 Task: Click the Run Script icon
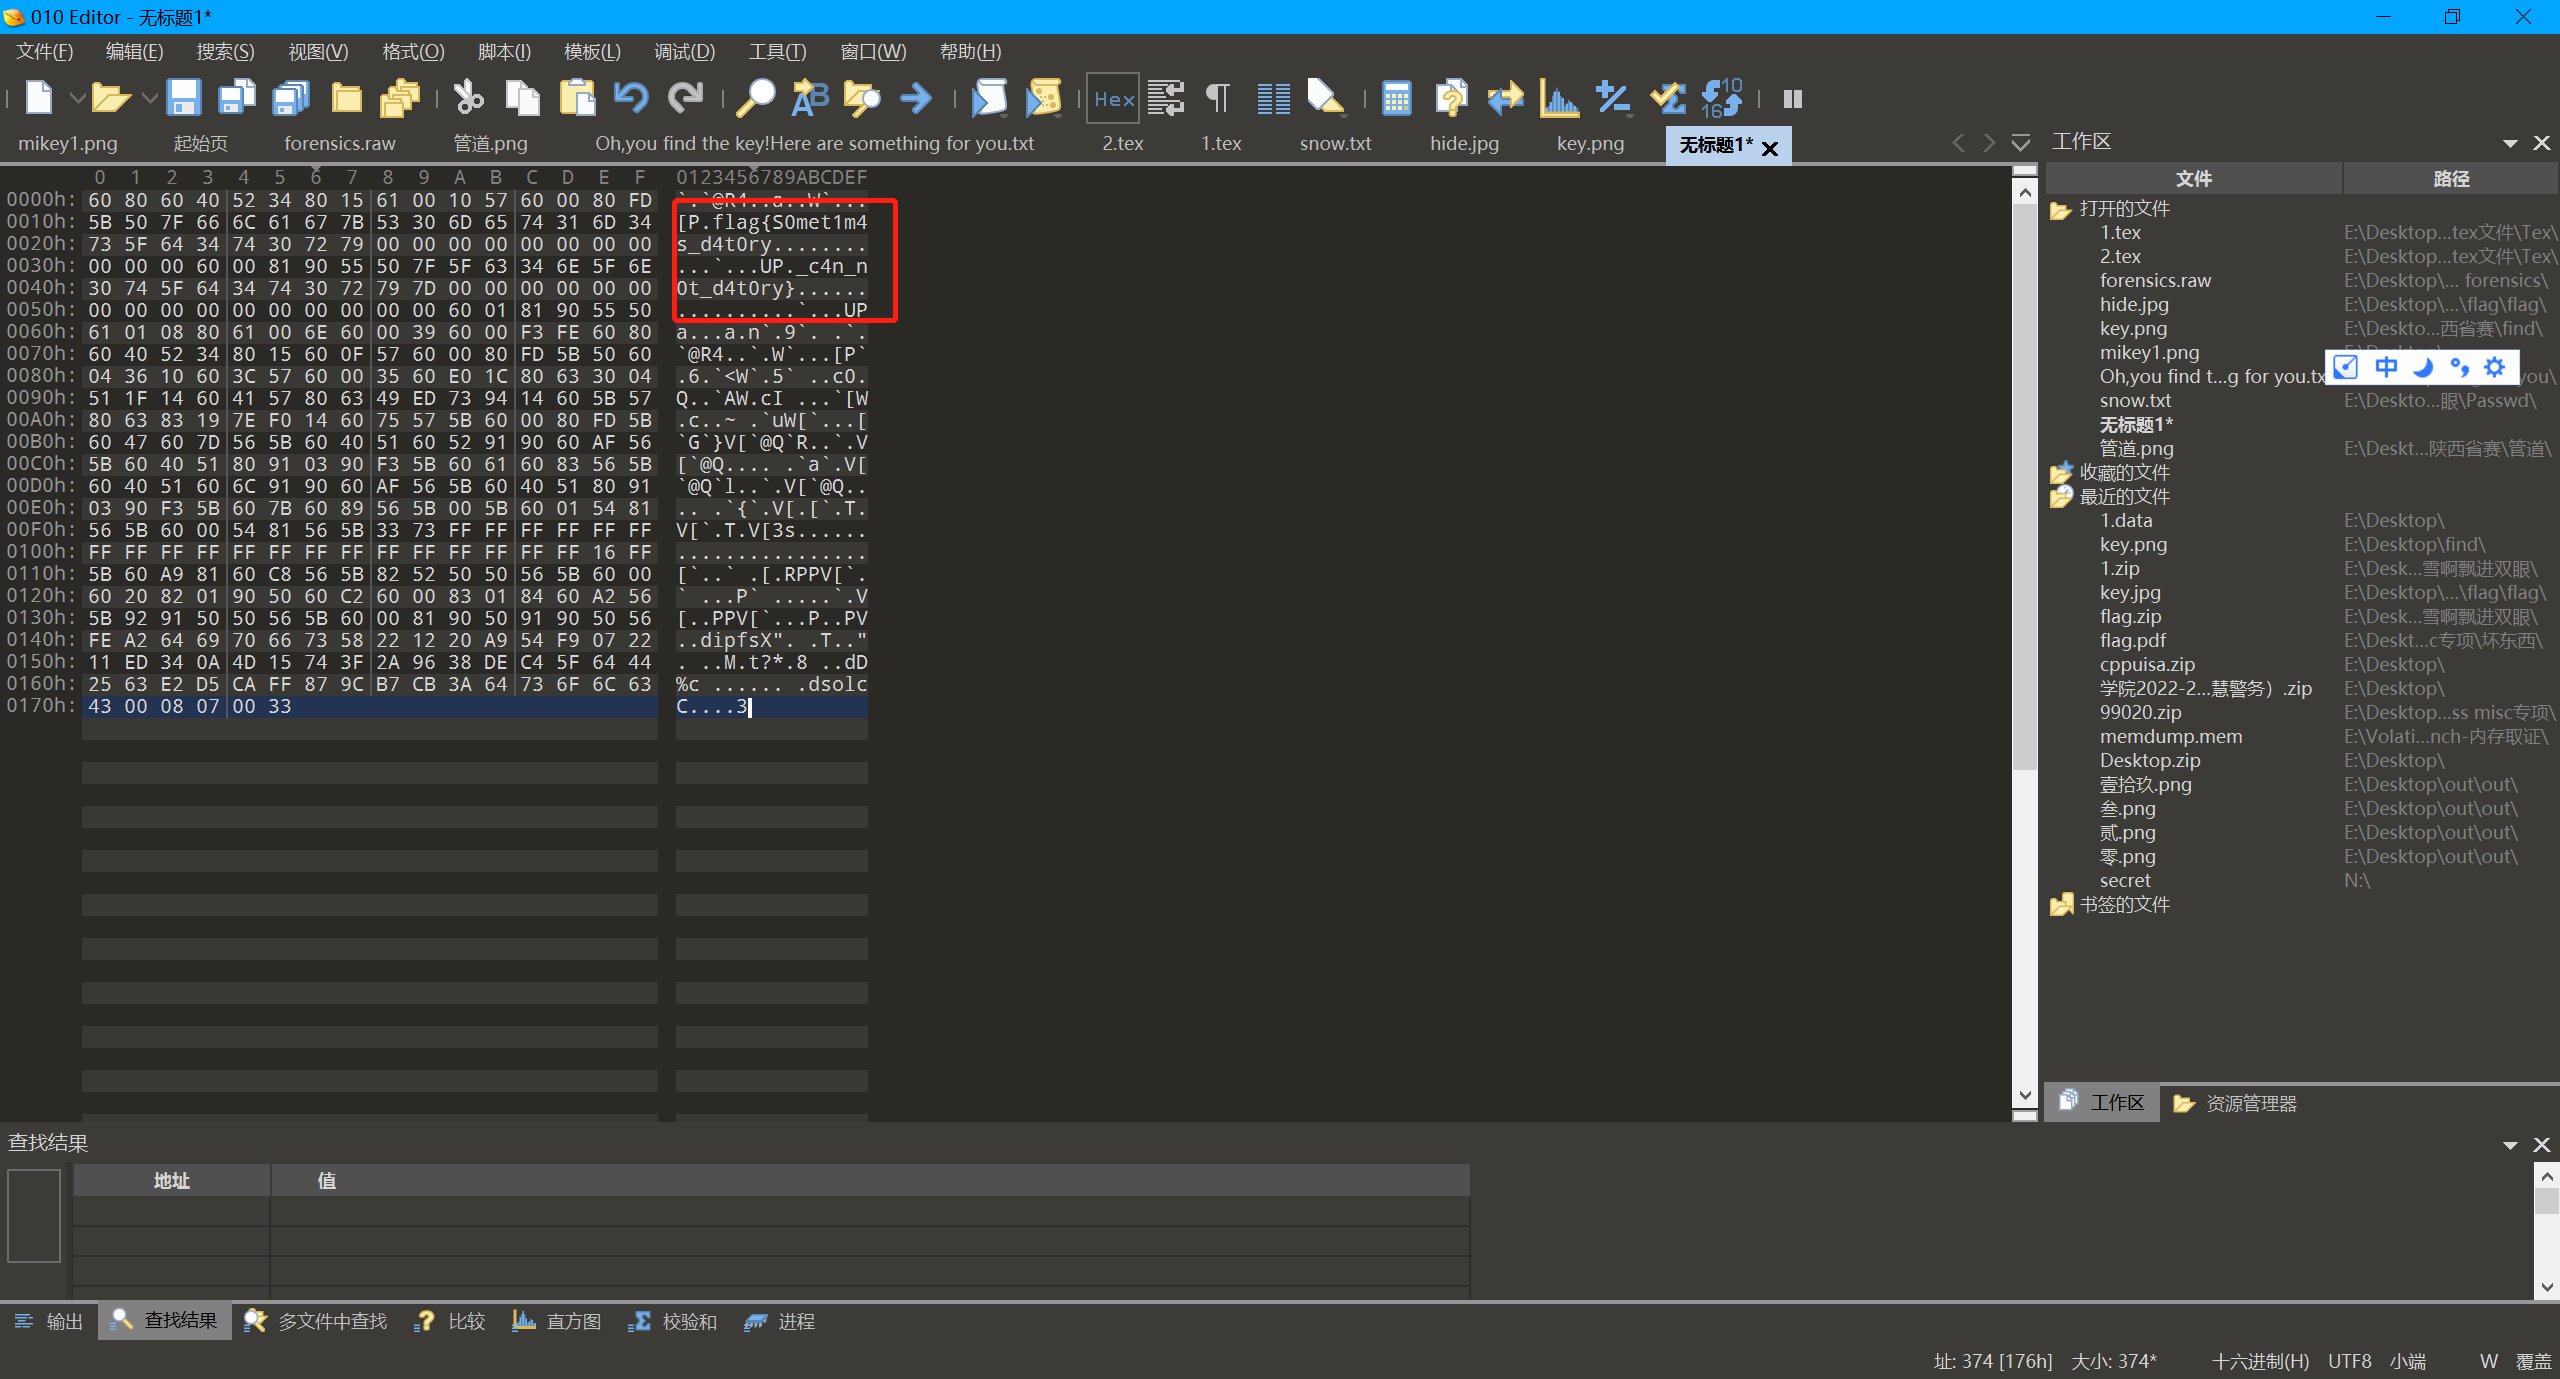tap(989, 98)
